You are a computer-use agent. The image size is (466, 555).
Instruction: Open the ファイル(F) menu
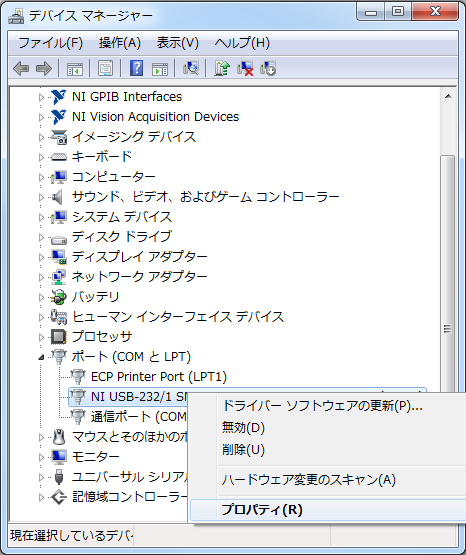point(51,43)
